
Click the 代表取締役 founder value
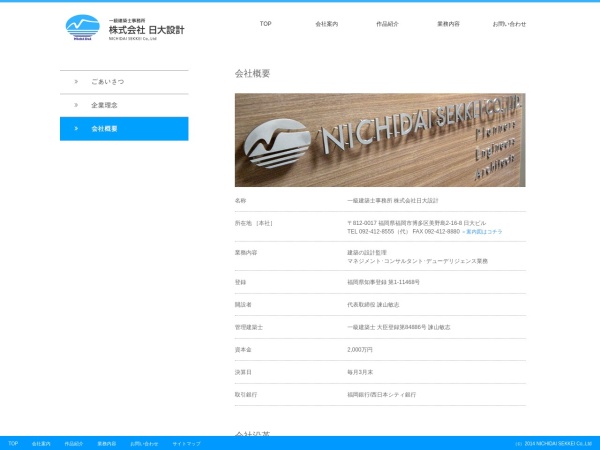pyautogui.click(x=373, y=305)
